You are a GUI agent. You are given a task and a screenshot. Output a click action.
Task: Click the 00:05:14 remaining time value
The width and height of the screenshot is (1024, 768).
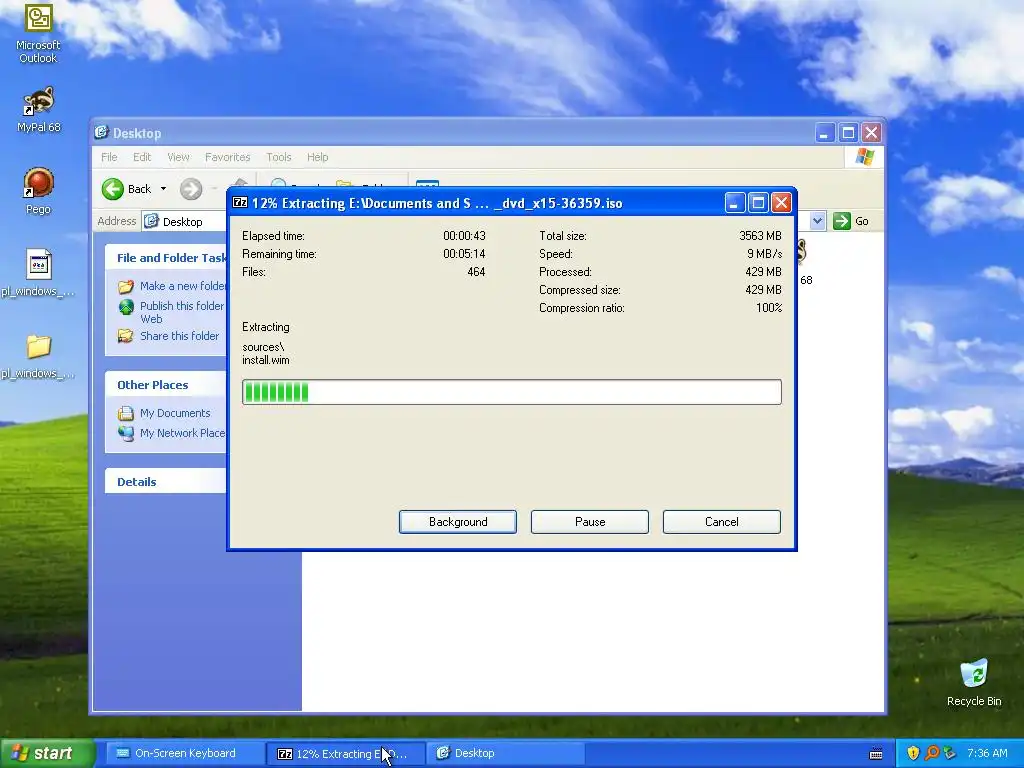(x=464, y=253)
